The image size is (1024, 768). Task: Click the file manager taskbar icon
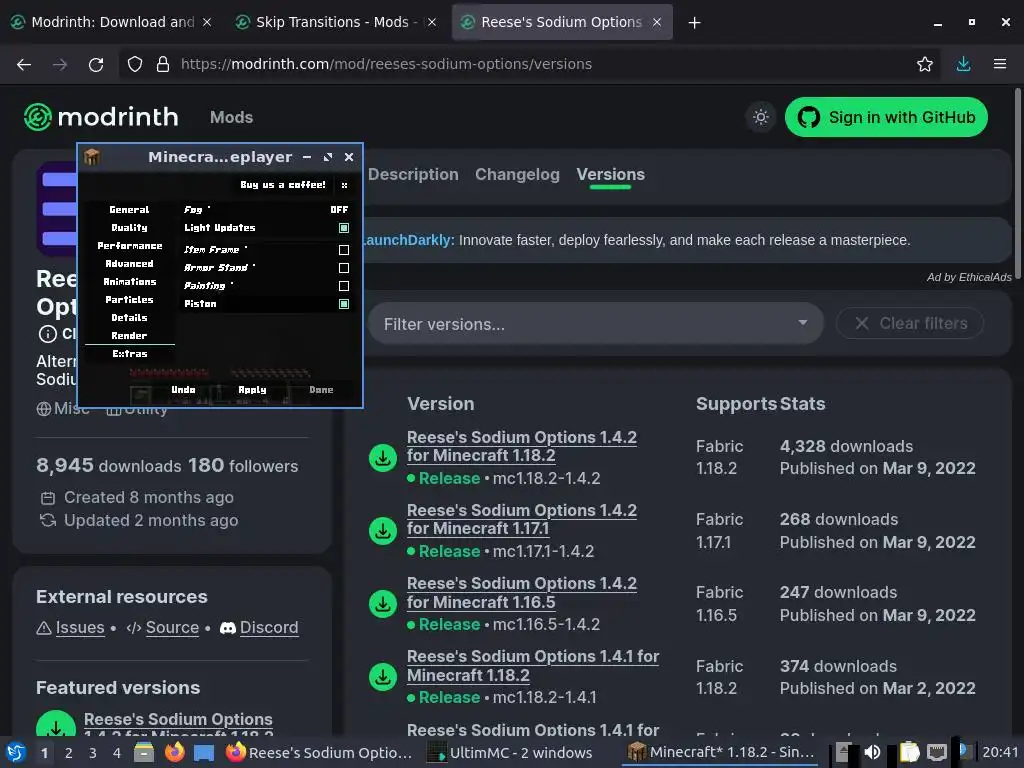[144, 752]
